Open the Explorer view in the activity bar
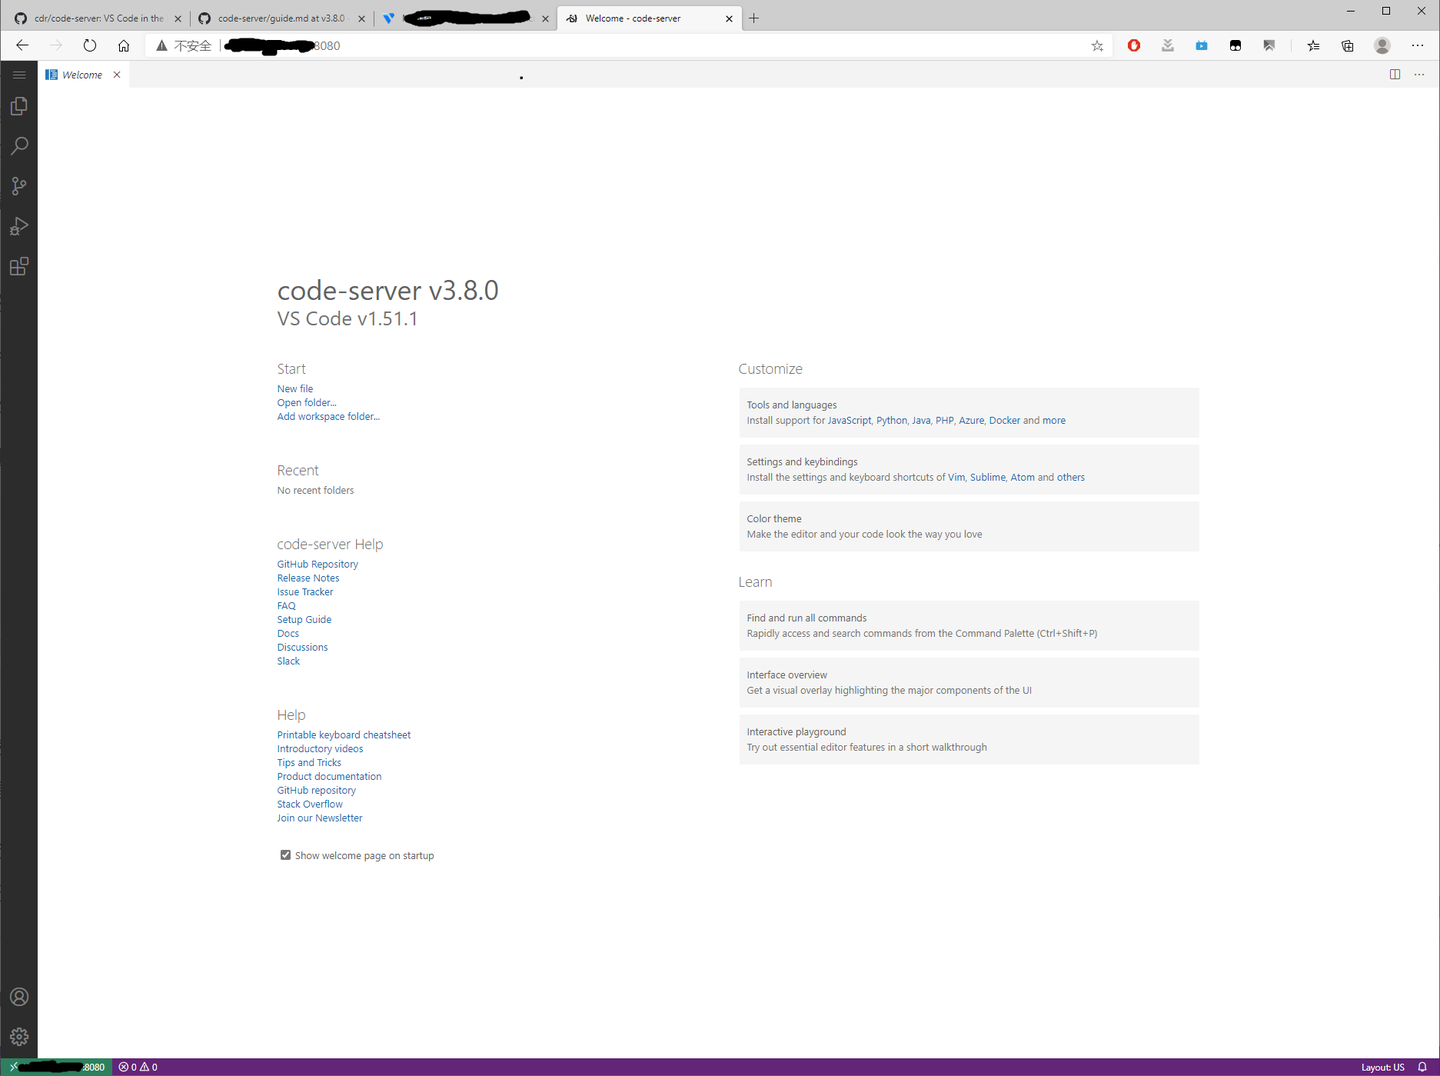The height and width of the screenshot is (1076, 1440). (x=19, y=106)
